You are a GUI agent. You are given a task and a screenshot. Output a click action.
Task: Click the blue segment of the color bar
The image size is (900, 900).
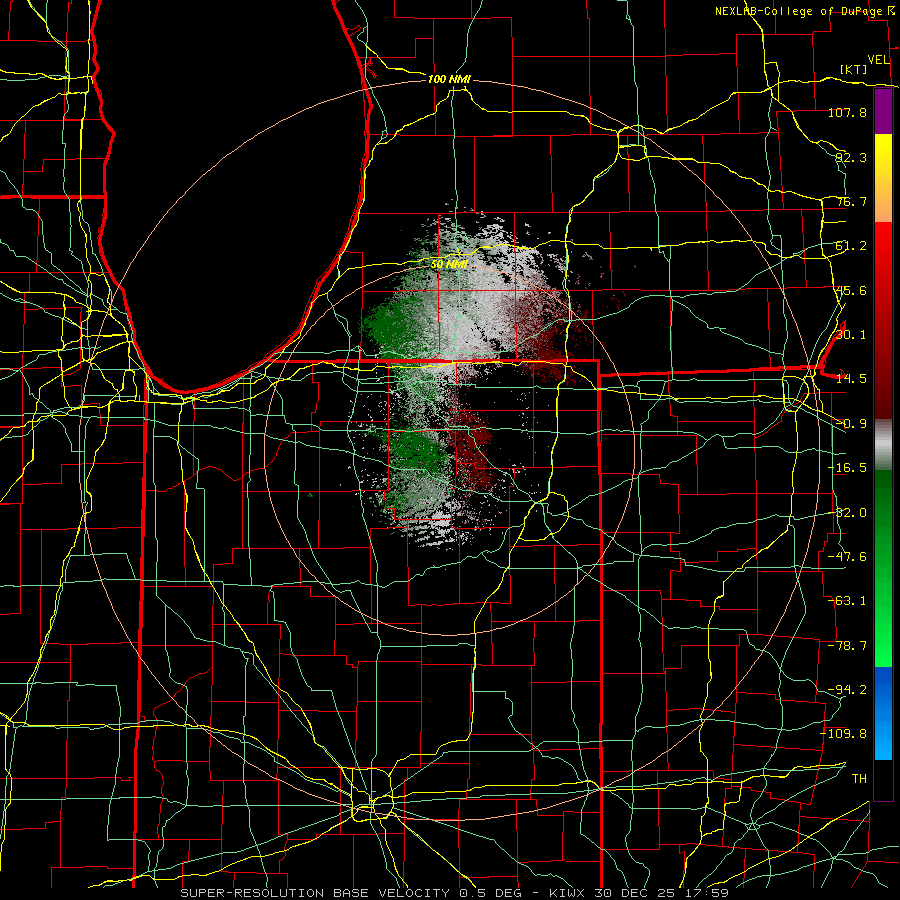click(x=883, y=713)
